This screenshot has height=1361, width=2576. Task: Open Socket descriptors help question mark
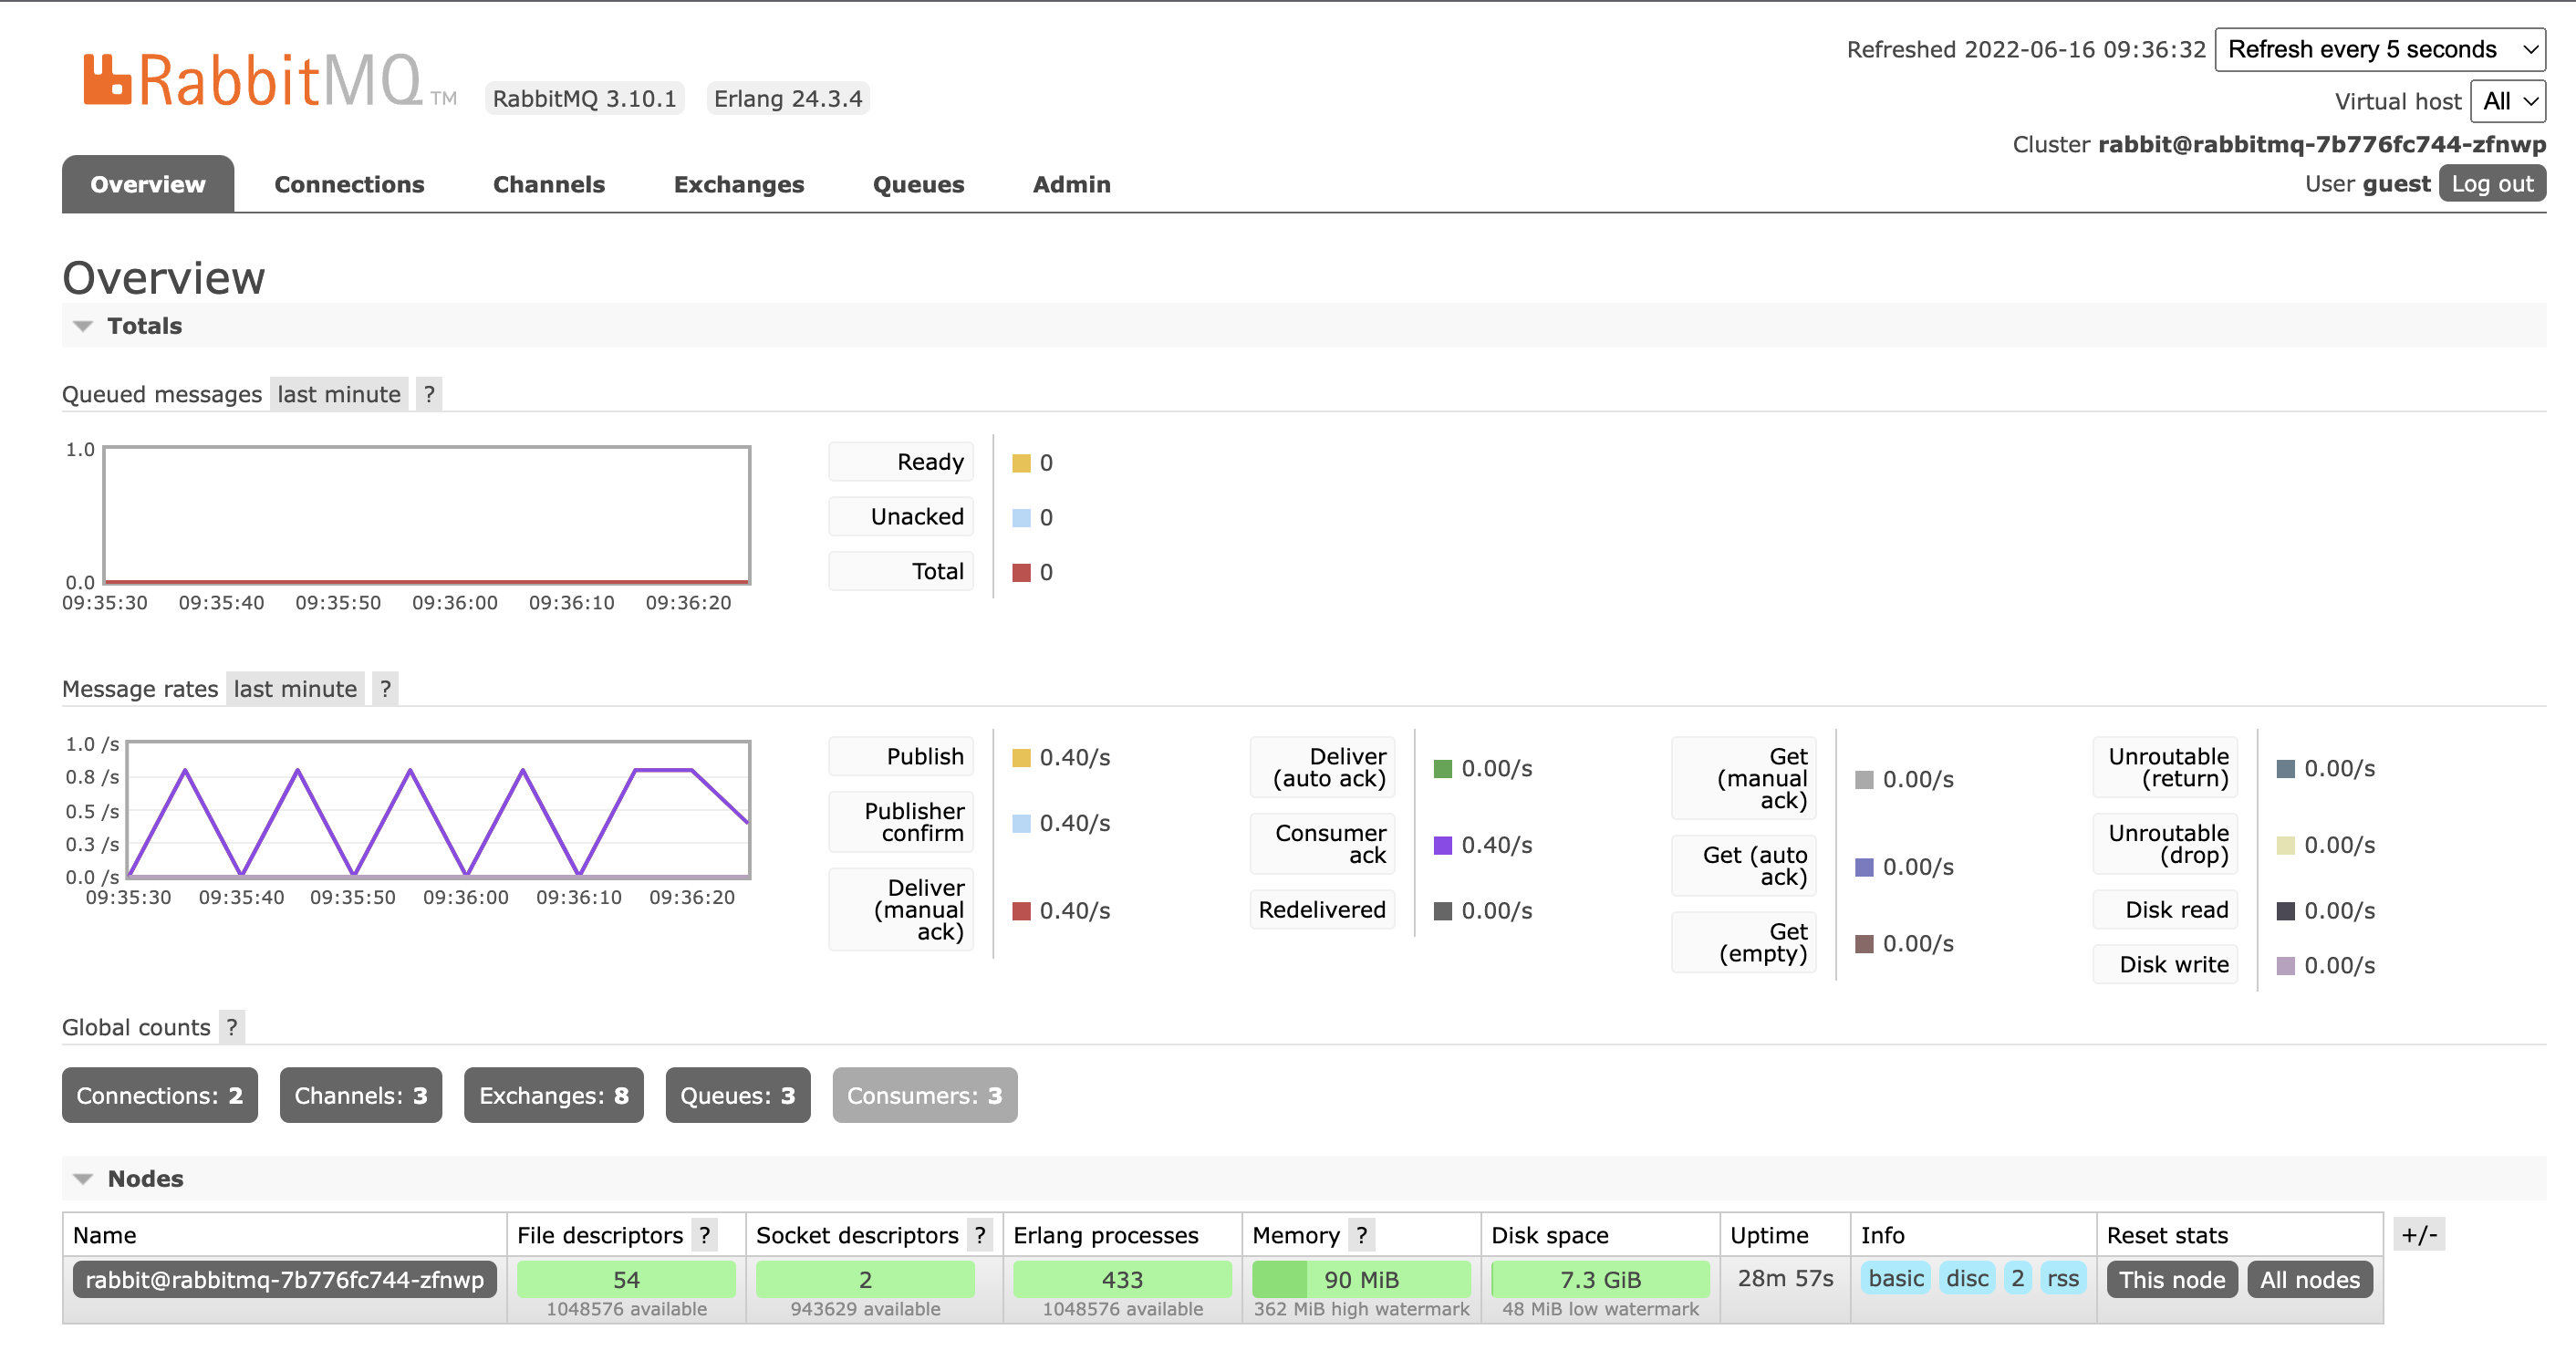(x=980, y=1235)
